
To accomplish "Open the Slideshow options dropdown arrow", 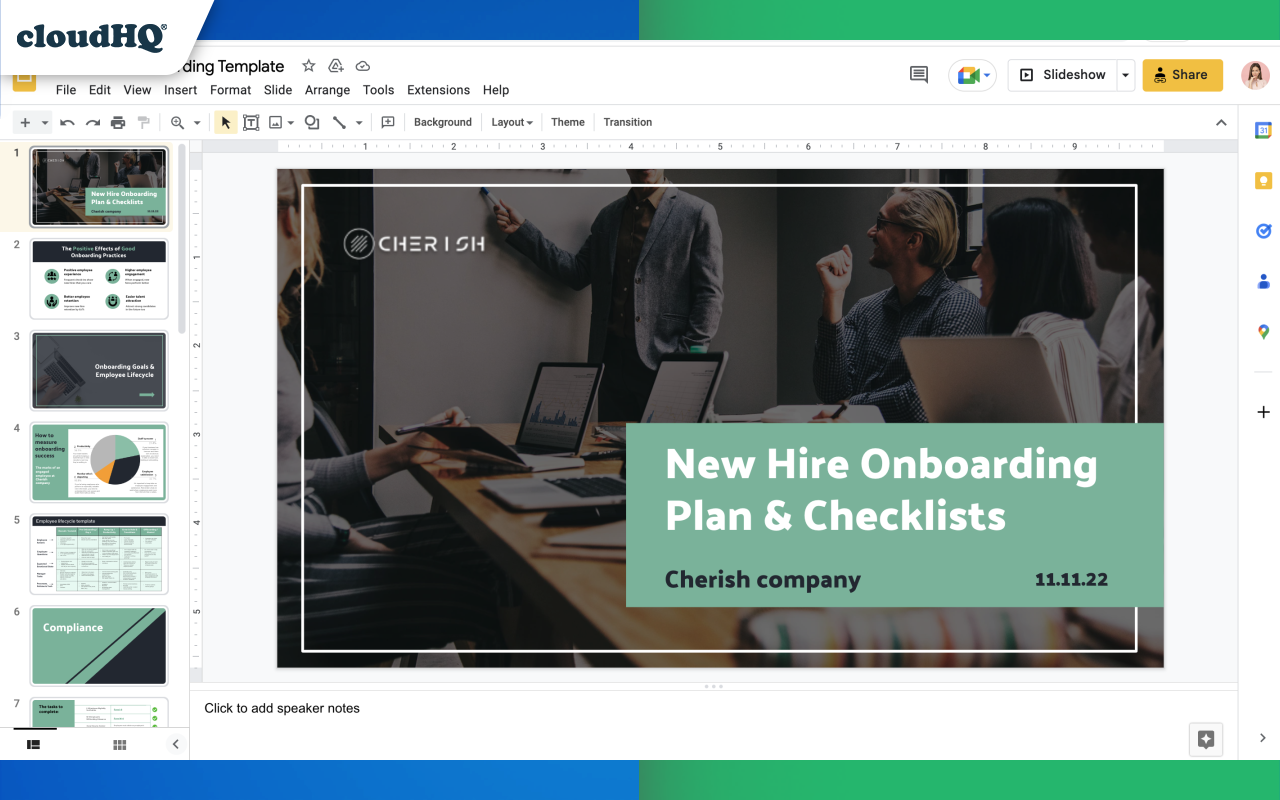I will [1124, 74].
